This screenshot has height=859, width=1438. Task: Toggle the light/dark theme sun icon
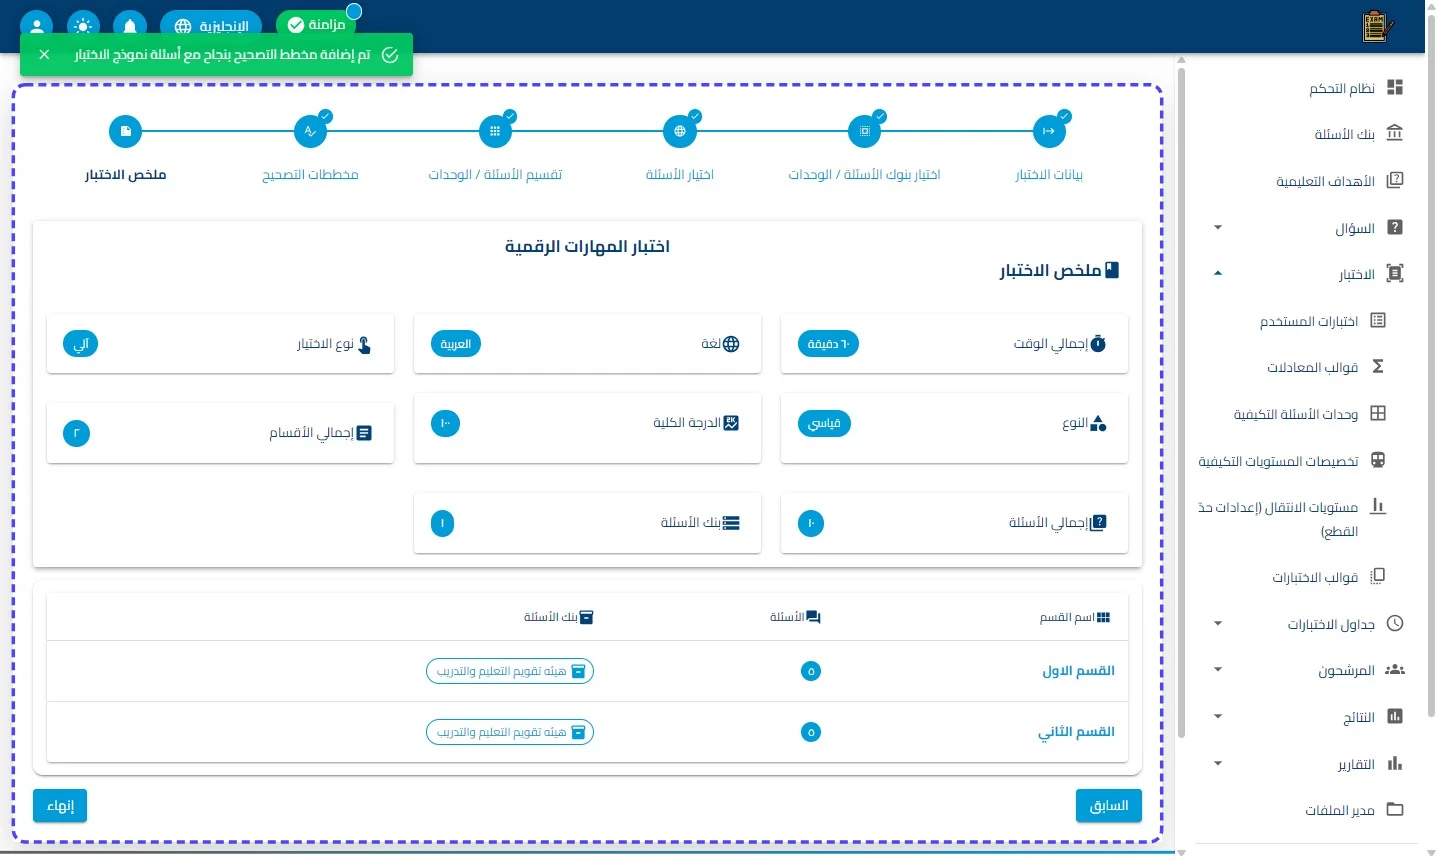[x=83, y=25]
